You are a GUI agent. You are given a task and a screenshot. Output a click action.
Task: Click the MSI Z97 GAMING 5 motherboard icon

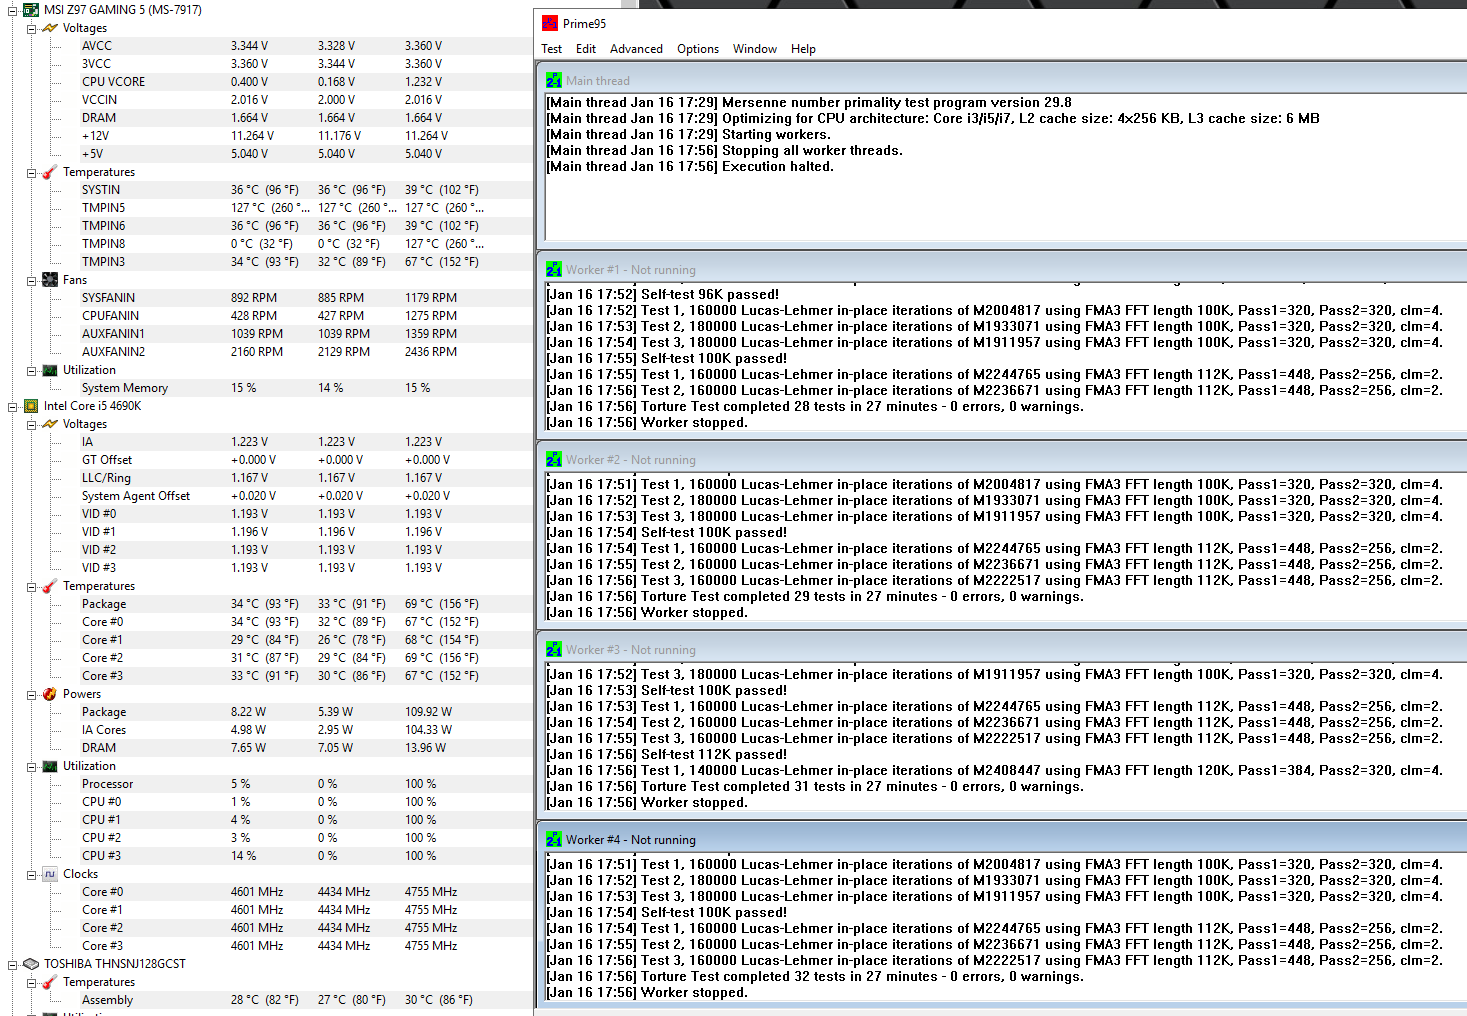pos(31,10)
